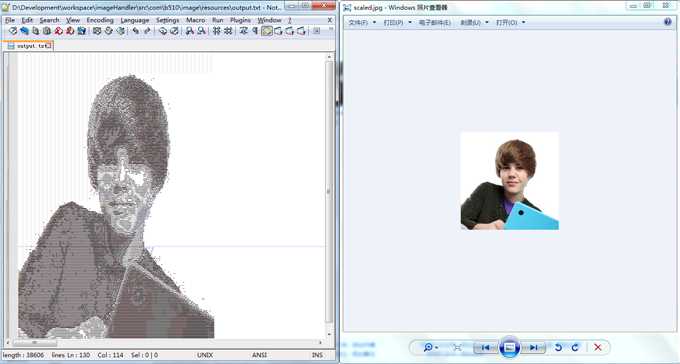This screenshot has height=364, width=680.
Task: Click the ANSI encoding status bar field
Action: click(x=259, y=355)
